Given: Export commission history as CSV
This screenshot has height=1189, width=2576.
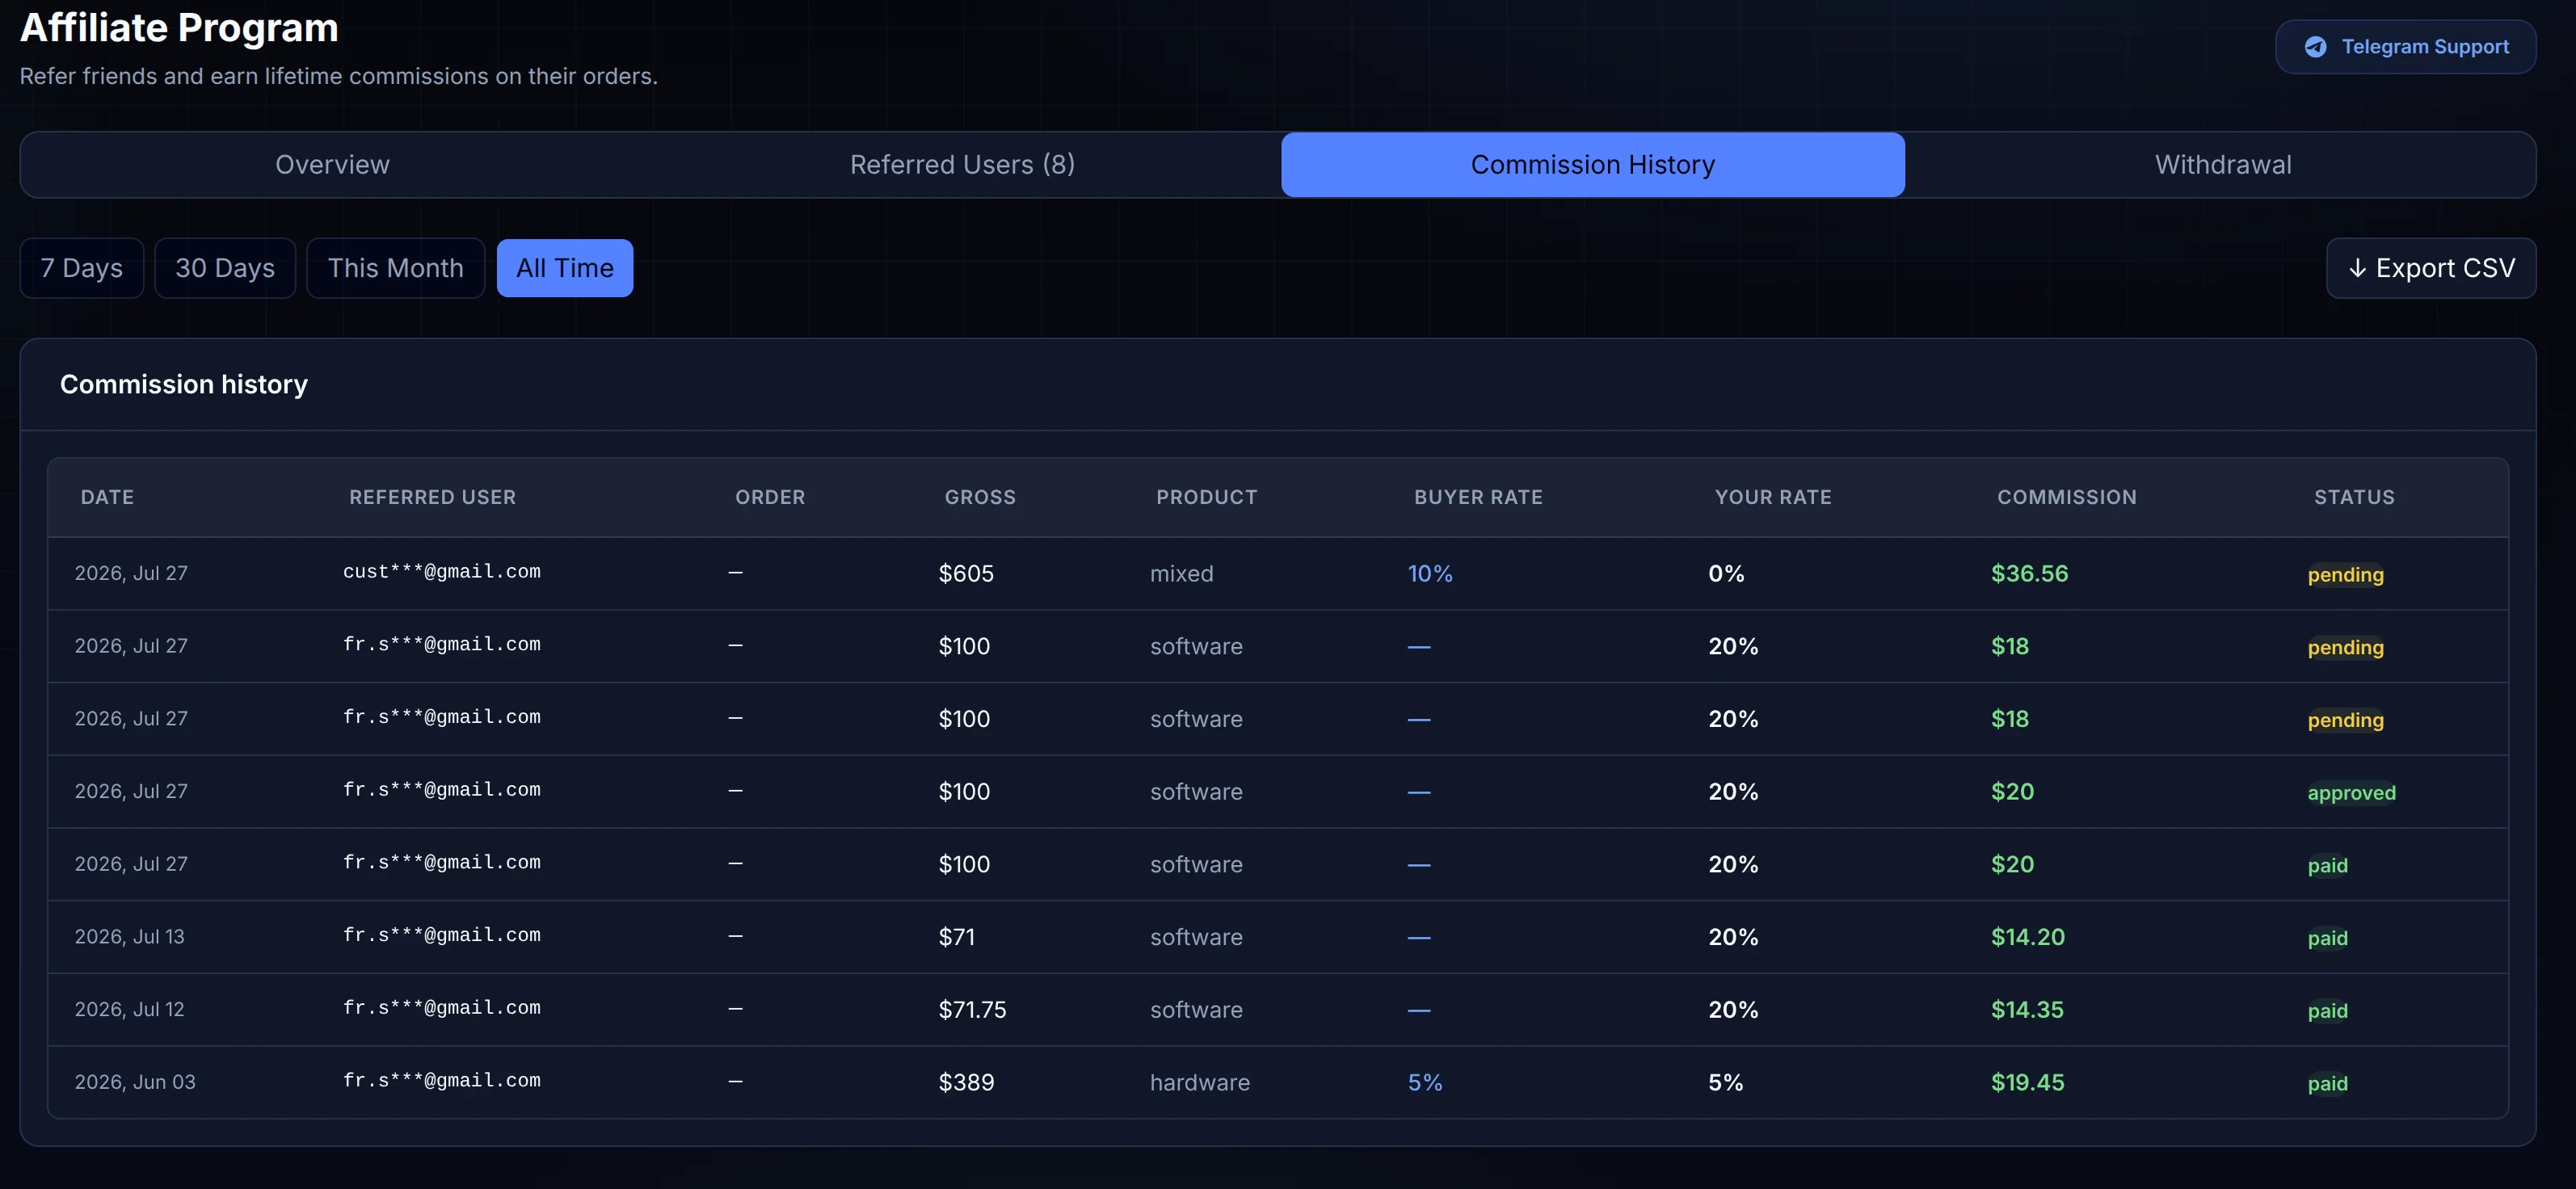Looking at the screenshot, I should click(x=2430, y=268).
